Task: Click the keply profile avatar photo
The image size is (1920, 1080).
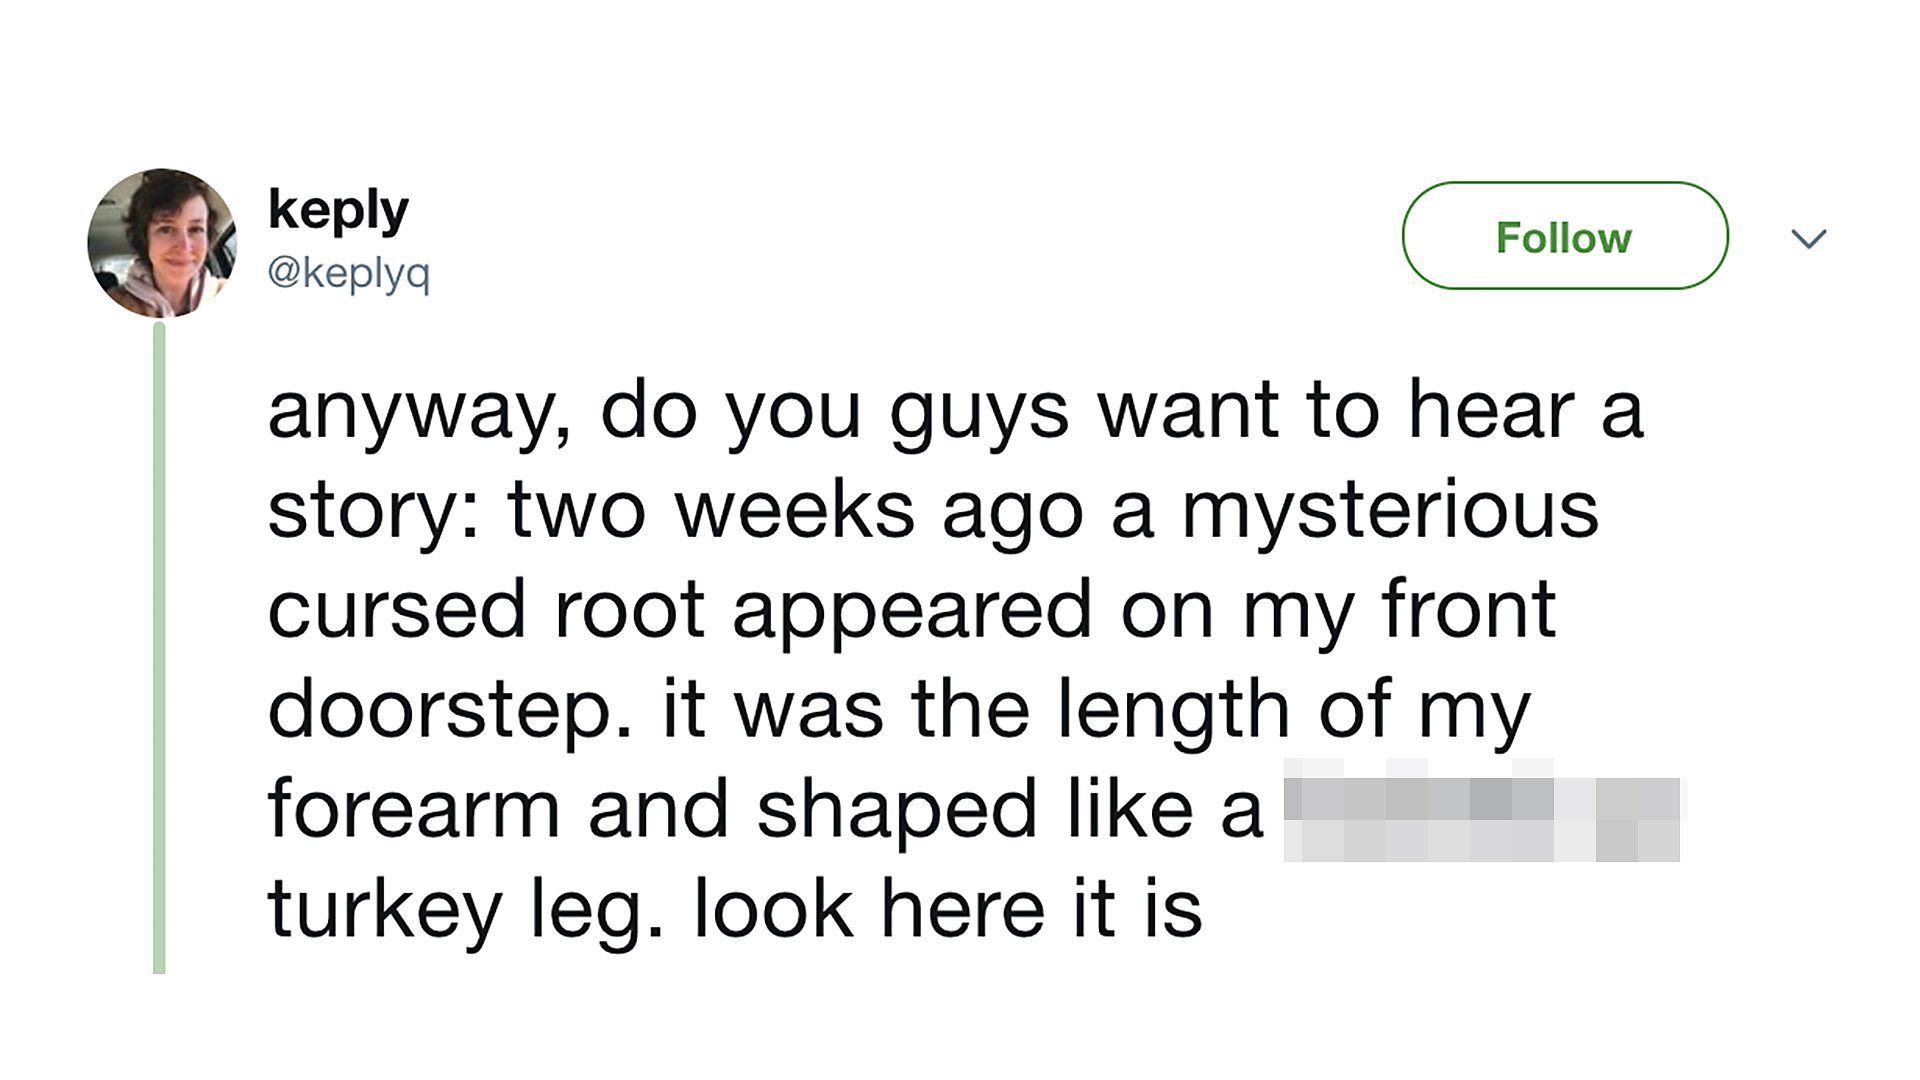Action: [162, 243]
